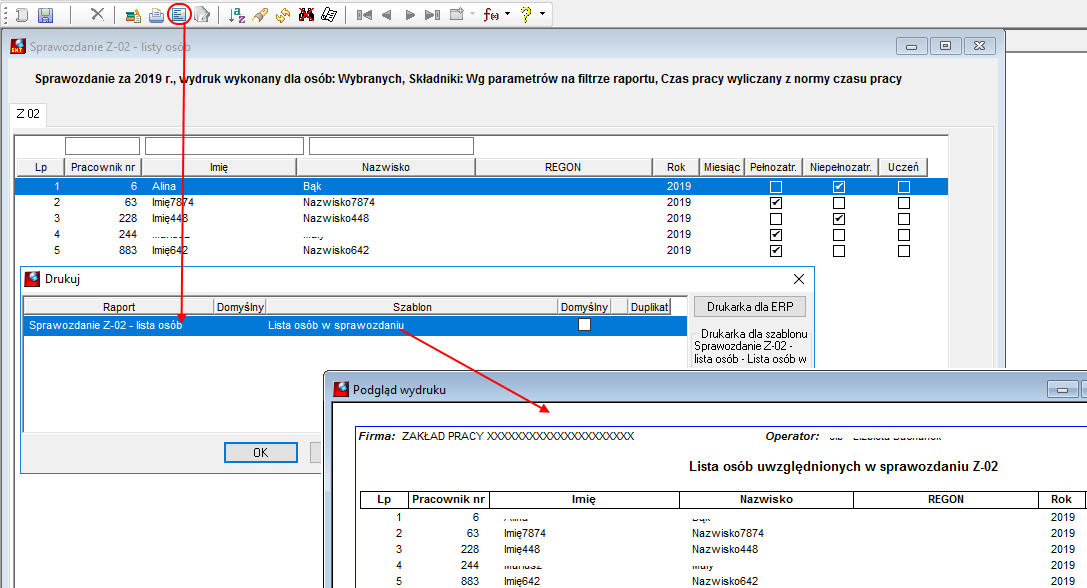Image resolution: width=1087 pixels, height=588 pixels.
Task: Toggle Niepełnozatr. checkbox for Nazwisko448 row
Action: coord(839,219)
